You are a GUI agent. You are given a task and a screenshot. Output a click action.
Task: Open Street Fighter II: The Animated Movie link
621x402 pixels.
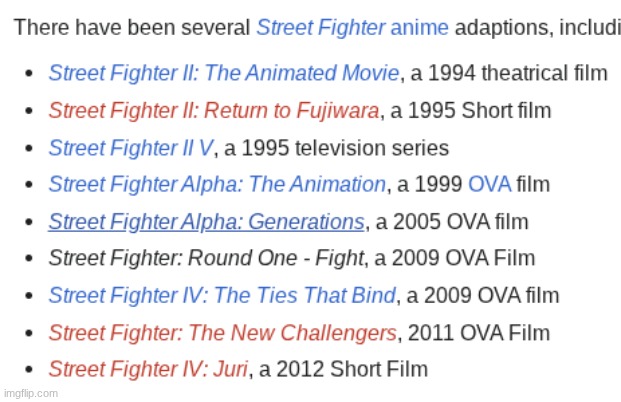tap(224, 73)
